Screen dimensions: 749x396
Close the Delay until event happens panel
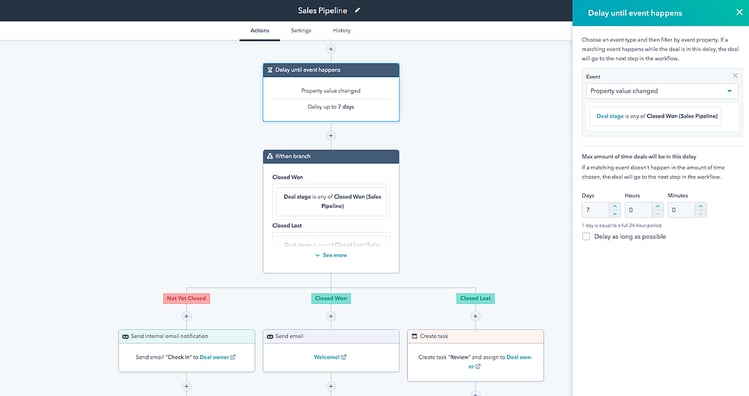pyautogui.click(x=739, y=12)
